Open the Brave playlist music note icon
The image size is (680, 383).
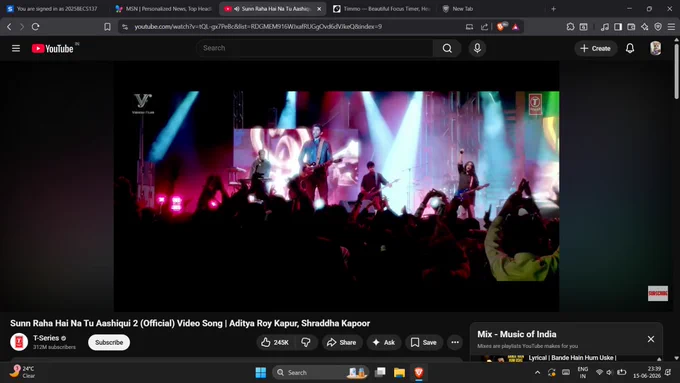605,27
